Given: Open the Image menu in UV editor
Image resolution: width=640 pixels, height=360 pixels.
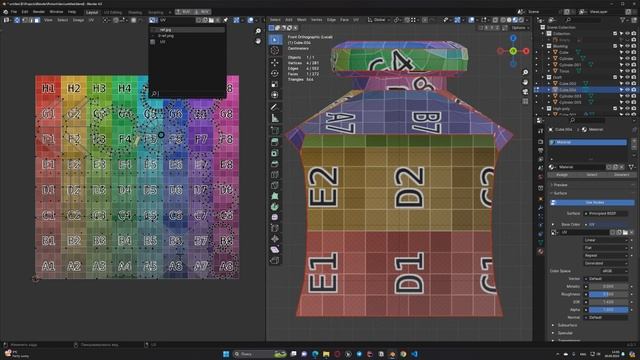Looking at the screenshot, I should click(78, 20).
